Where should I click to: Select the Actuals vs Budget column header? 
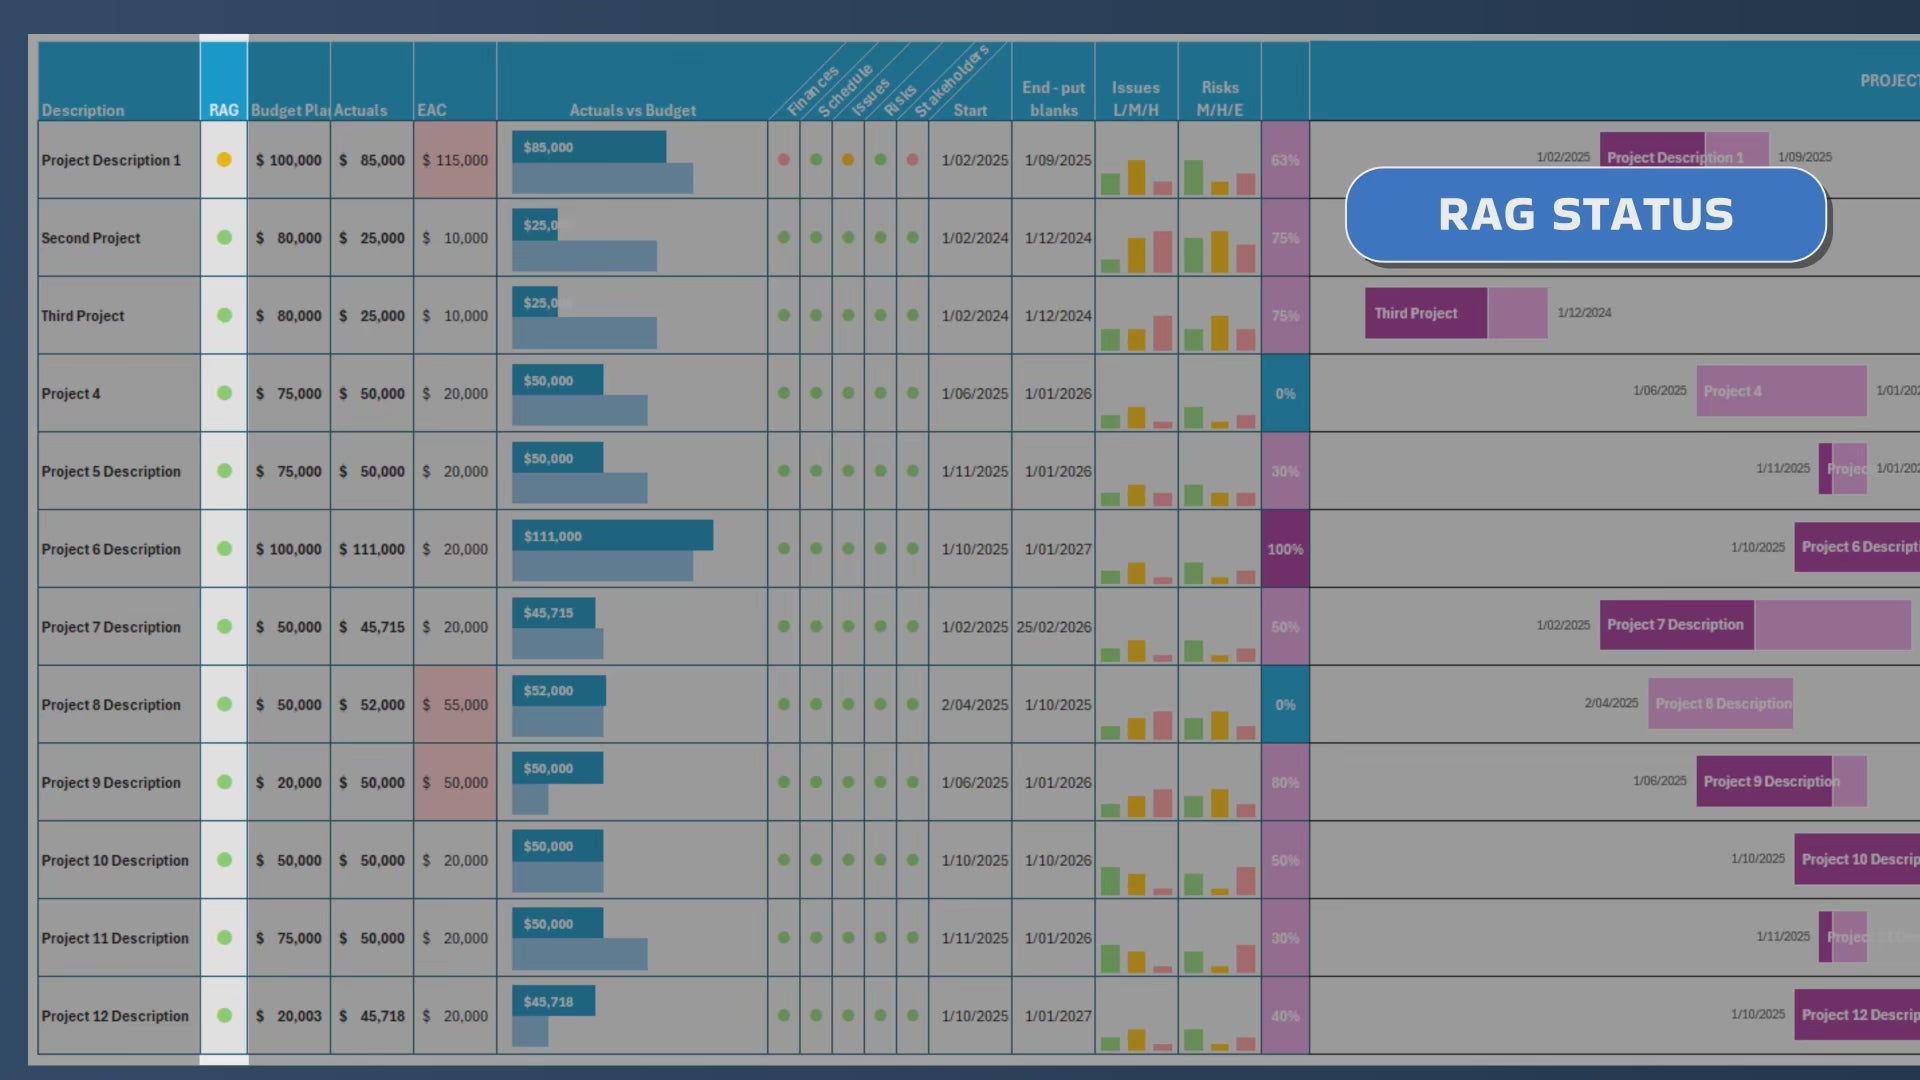pos(632,109)
